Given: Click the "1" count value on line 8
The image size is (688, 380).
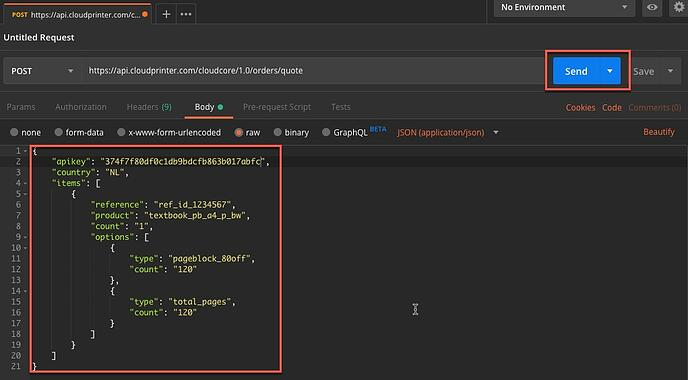Looking at the screenshot, I should pos(141,226).
